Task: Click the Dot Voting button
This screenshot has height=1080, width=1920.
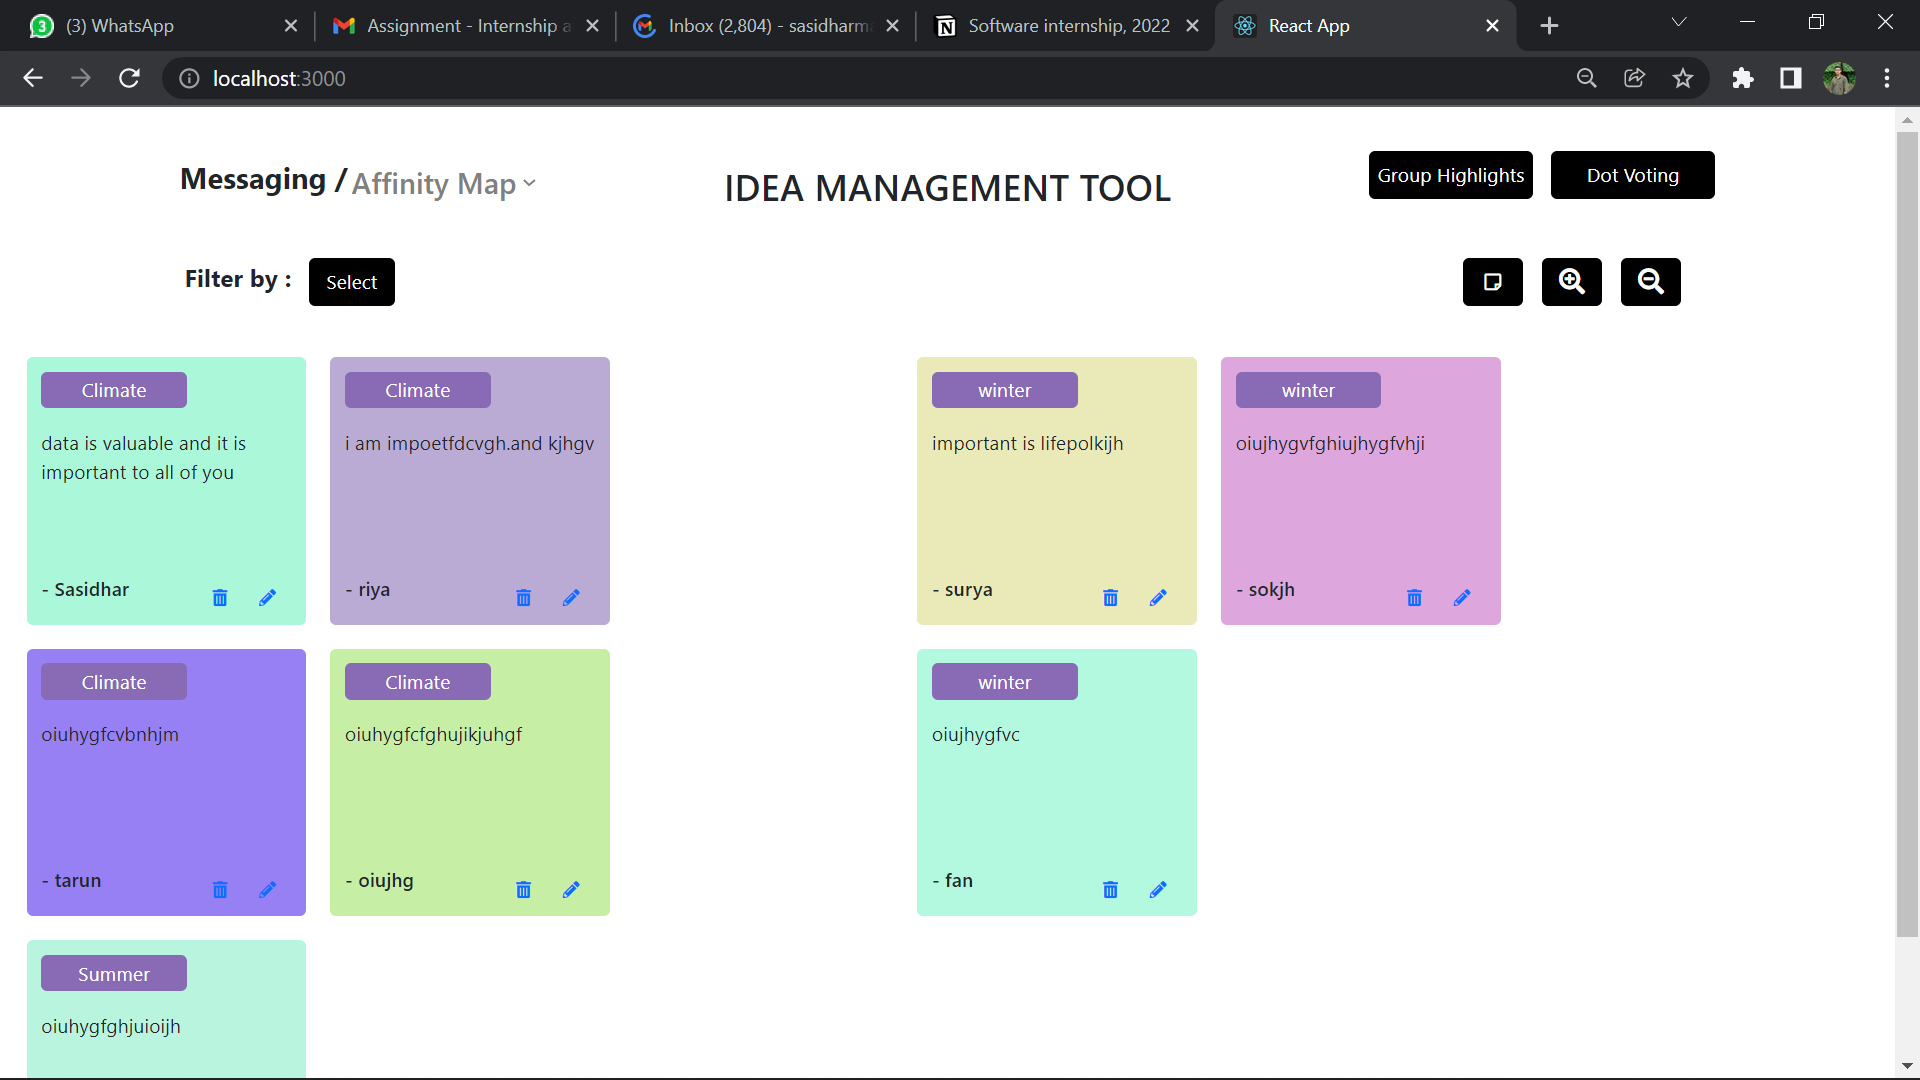Action: pos(1633,175)
